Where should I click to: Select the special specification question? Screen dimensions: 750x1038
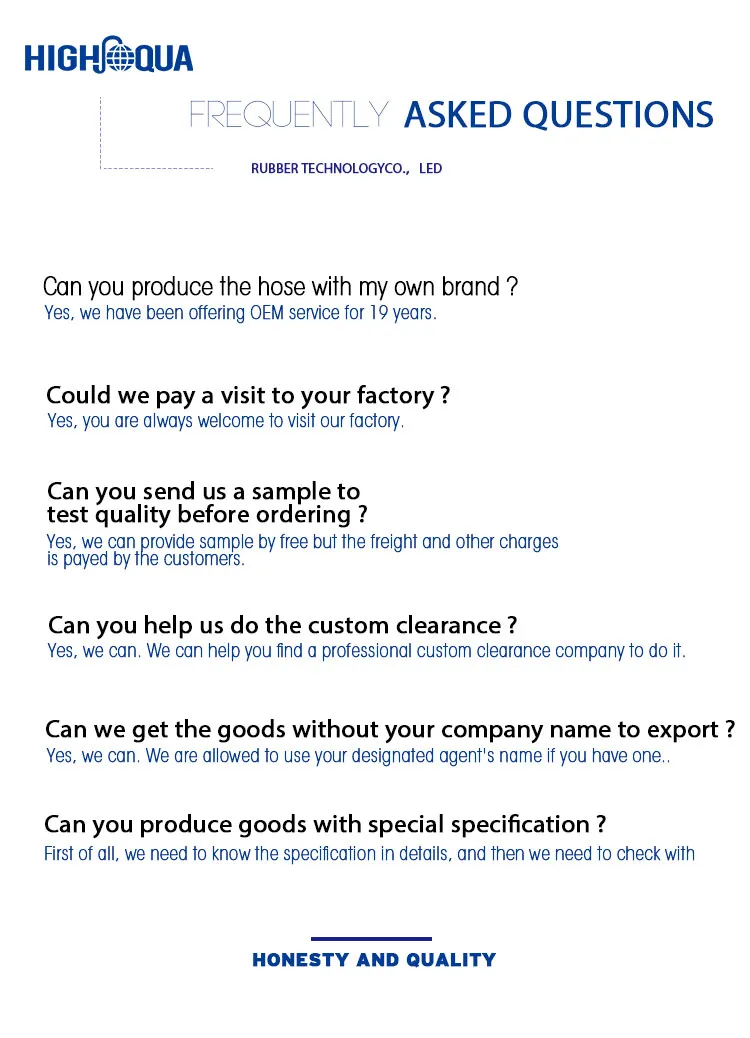click(x=325, y=825)
